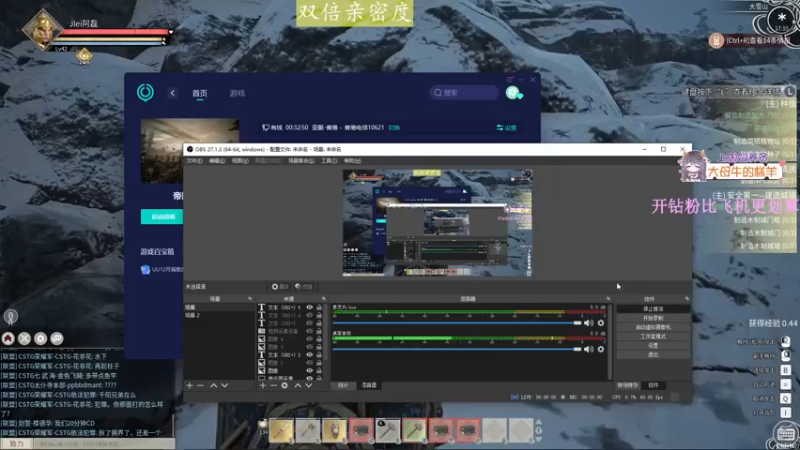The height and width of the screenshot is (450, 800).
Task: Toggle visibility of 图像 3 source
Action: tap(310, 347)
